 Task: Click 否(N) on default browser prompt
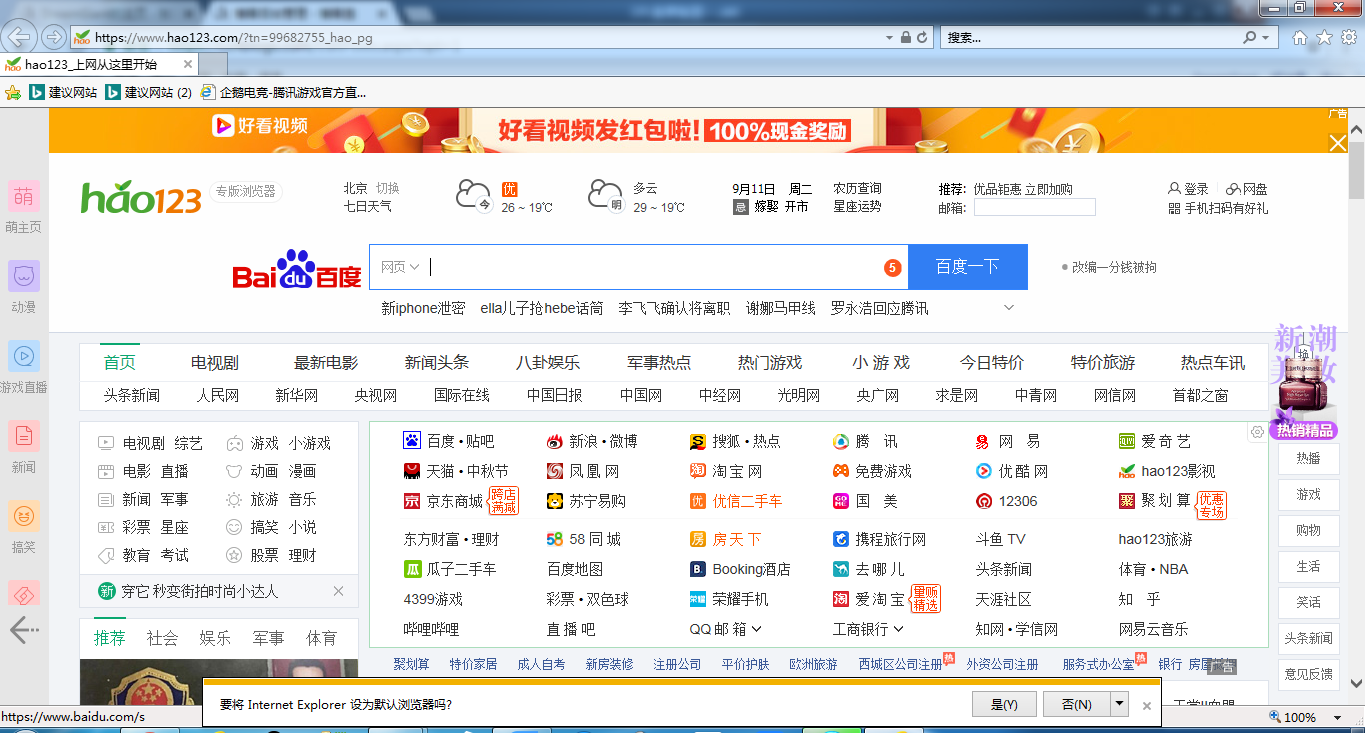tap(1076, 704)
